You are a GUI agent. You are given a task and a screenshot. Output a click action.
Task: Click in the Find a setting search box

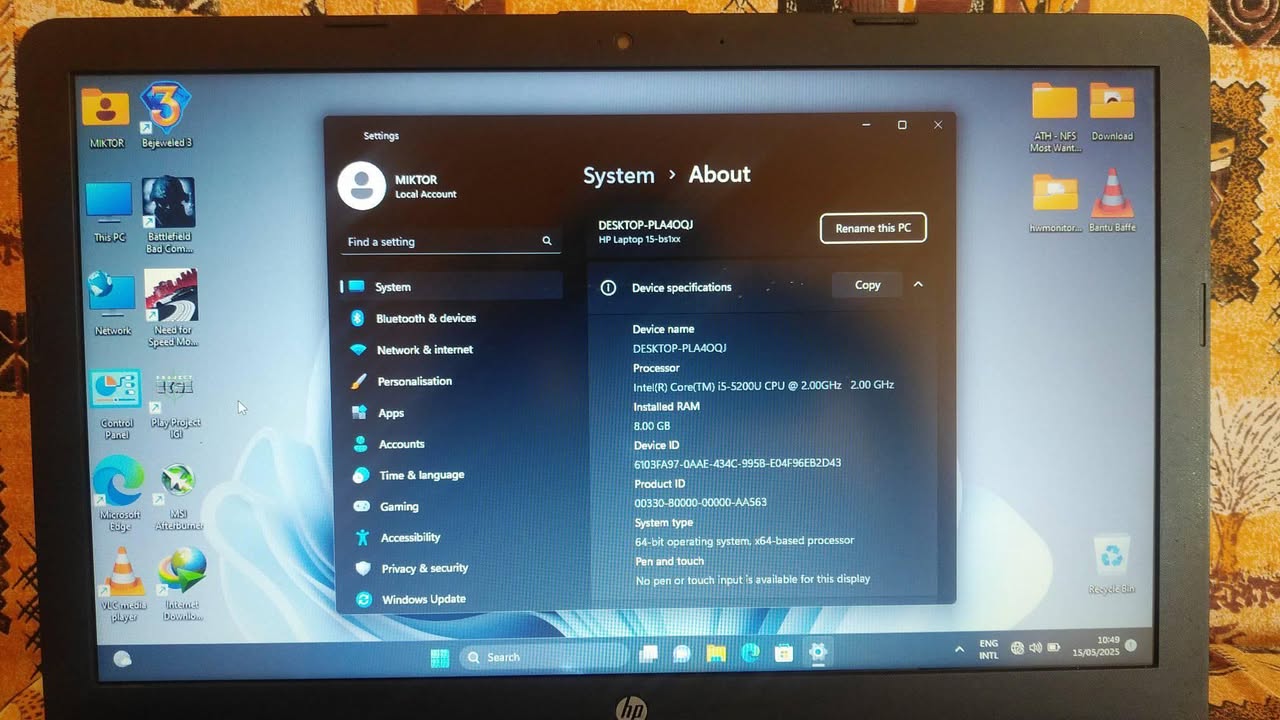(450, 242)
